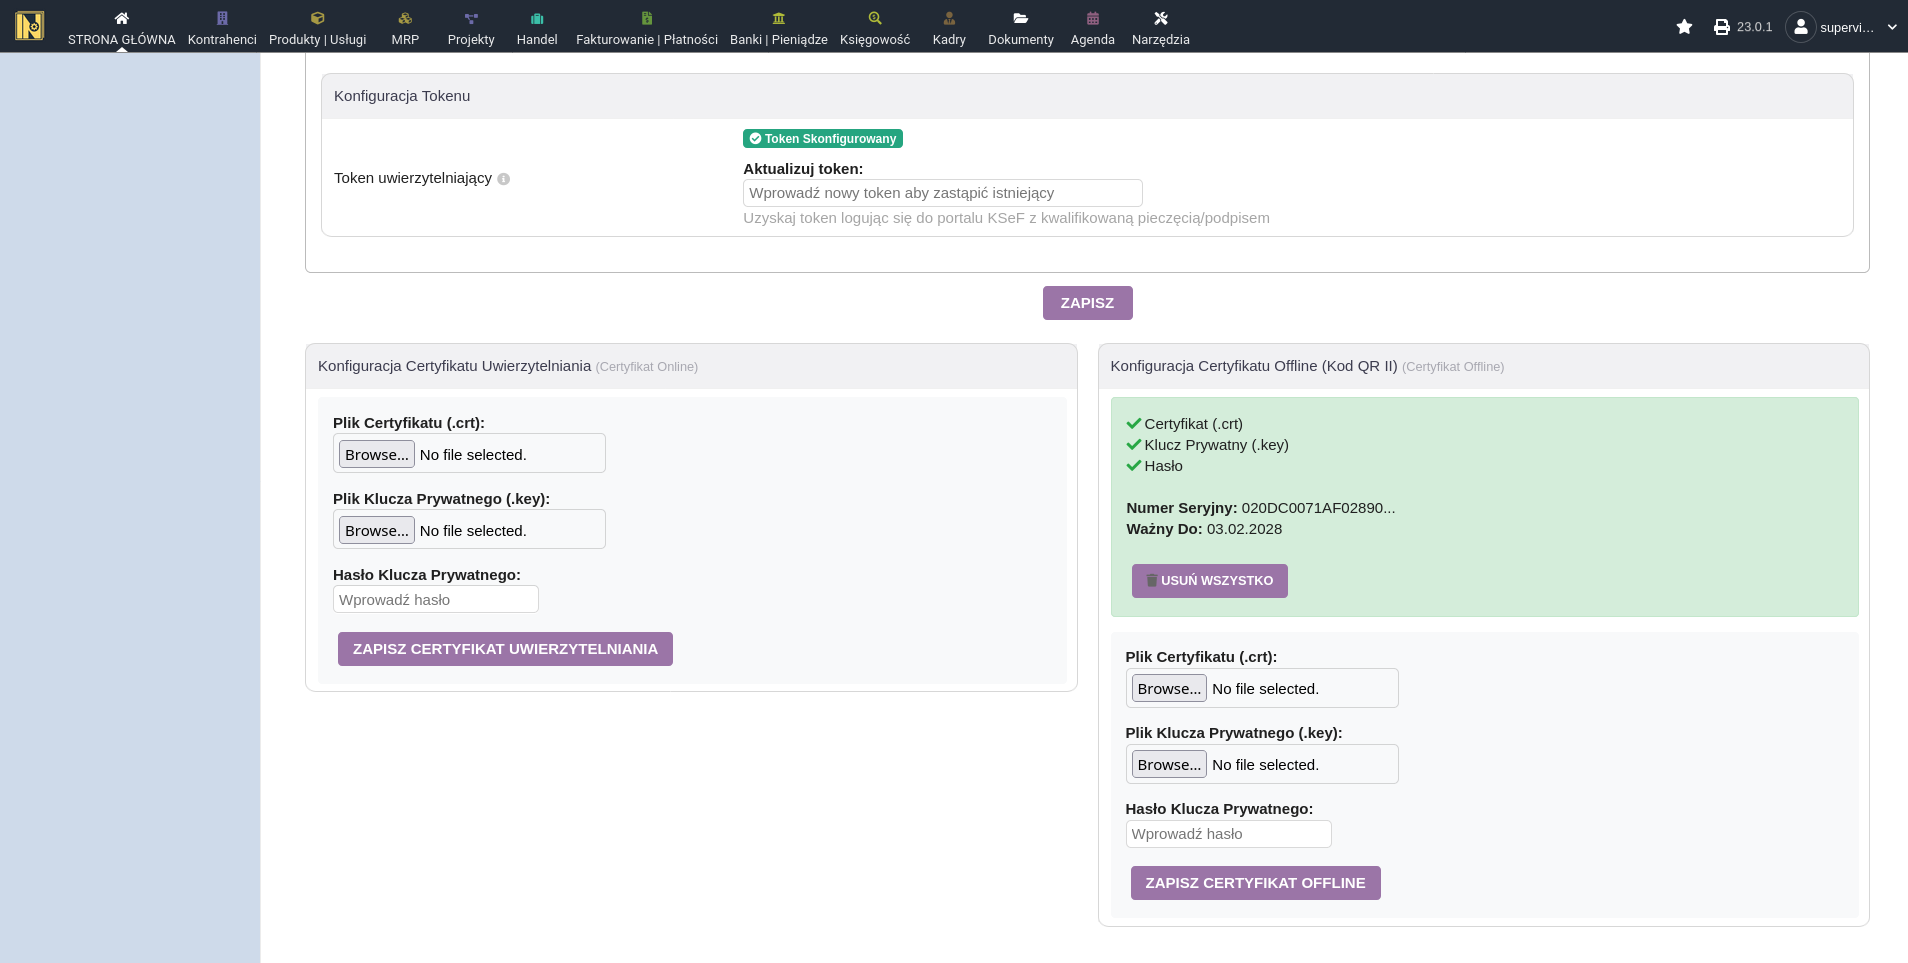The height and width of the screenshot is (963, 1908).
Task: Open the Kontrahenci building icon
Action: (x=222, y=18)
